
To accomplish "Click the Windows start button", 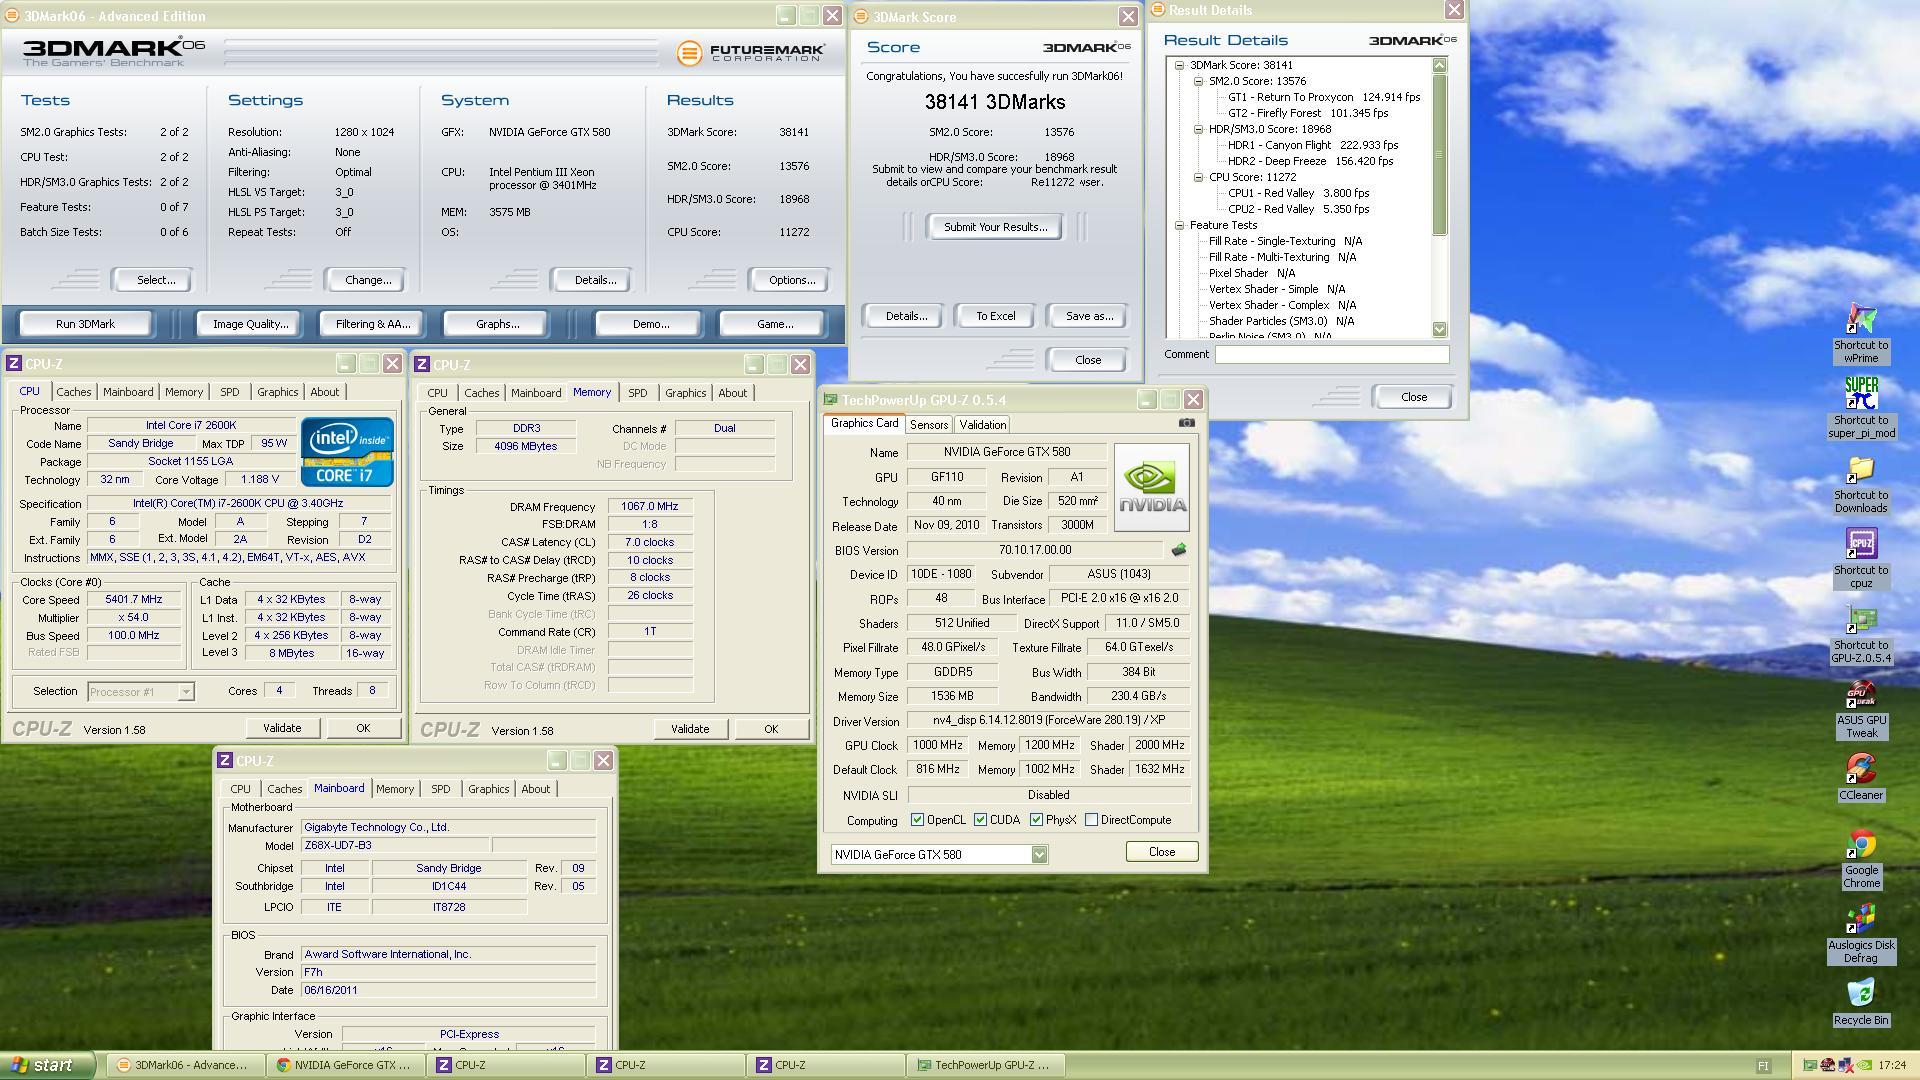I will (x=48, y=1065).
